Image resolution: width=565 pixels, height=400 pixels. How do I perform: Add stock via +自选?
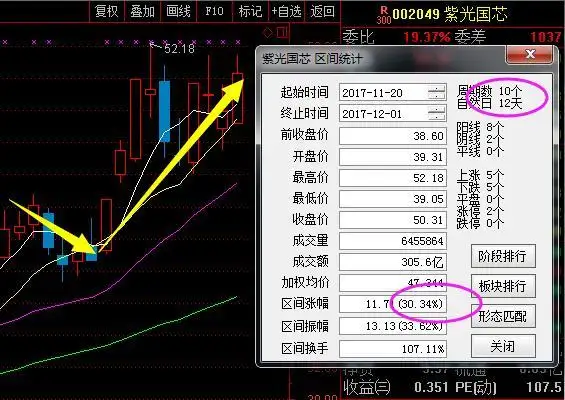pyautogui.click(x=286, y=11)
